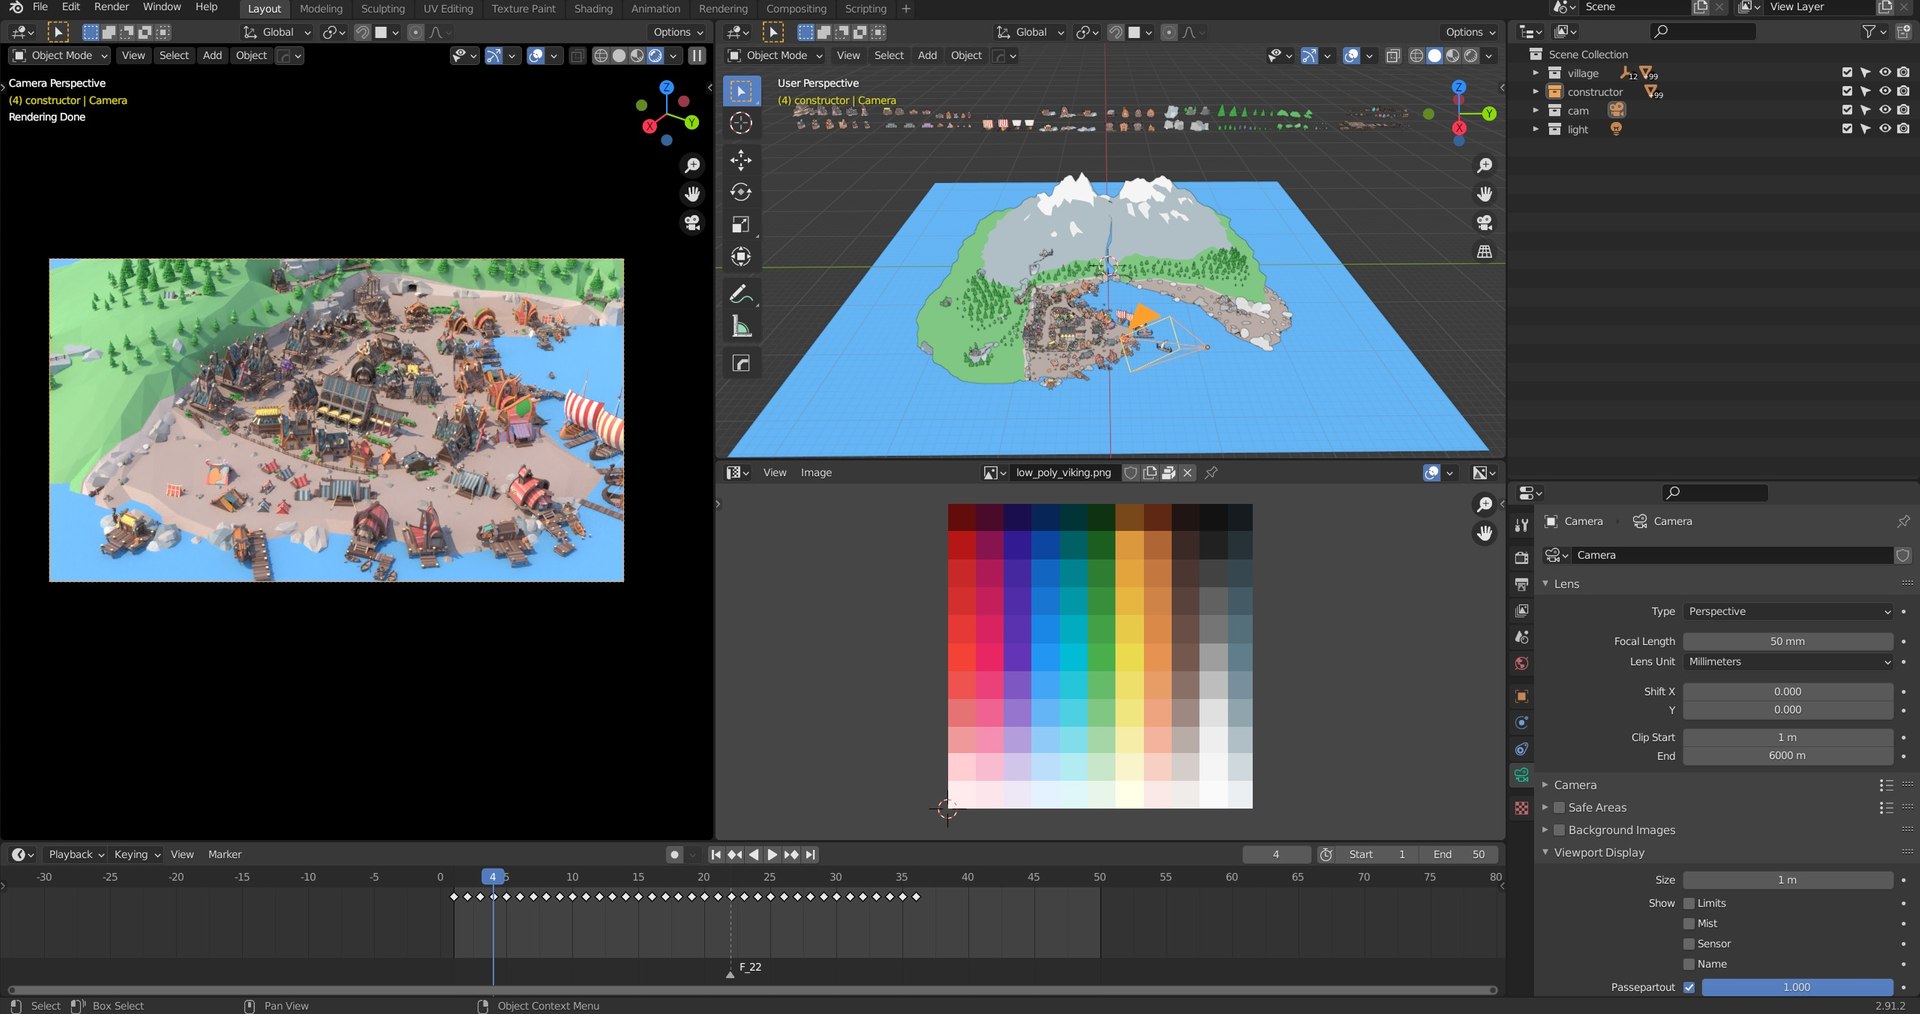
Task: Adjust the Passepartout slider
Action: click(x=1796, y=987)
